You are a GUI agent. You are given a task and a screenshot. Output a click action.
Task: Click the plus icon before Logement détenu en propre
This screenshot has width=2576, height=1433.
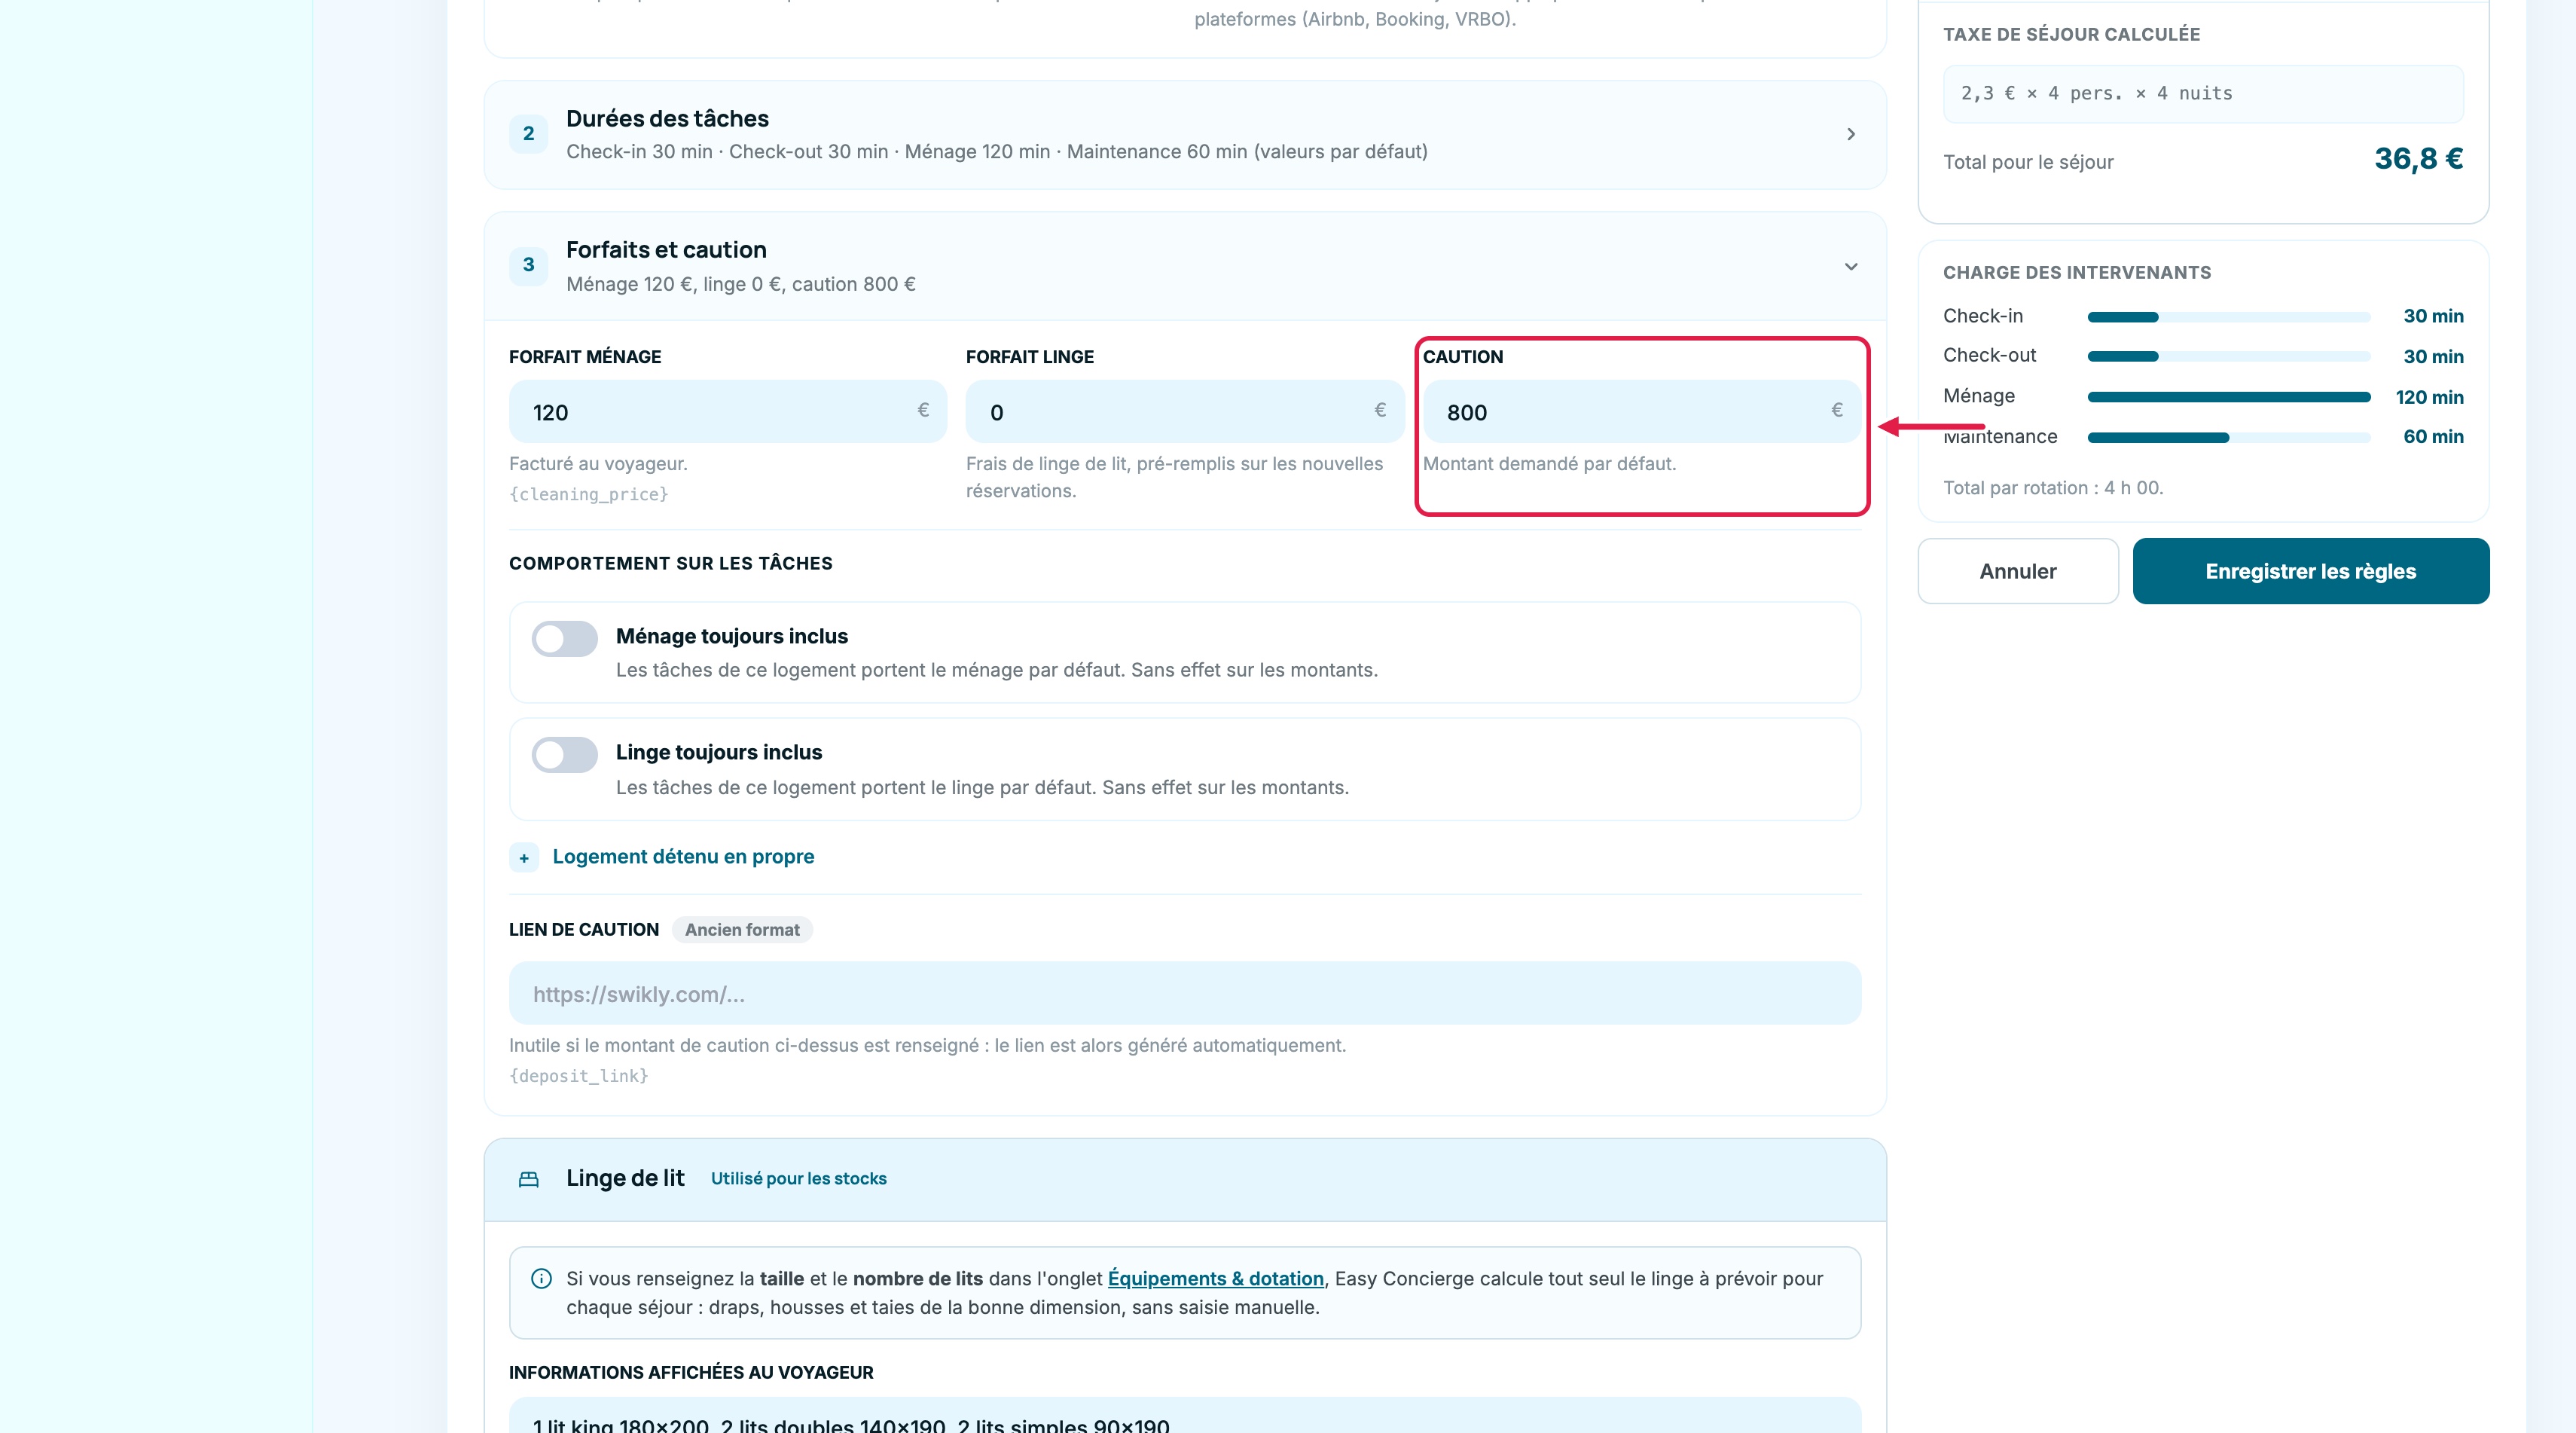pos(524,858)
